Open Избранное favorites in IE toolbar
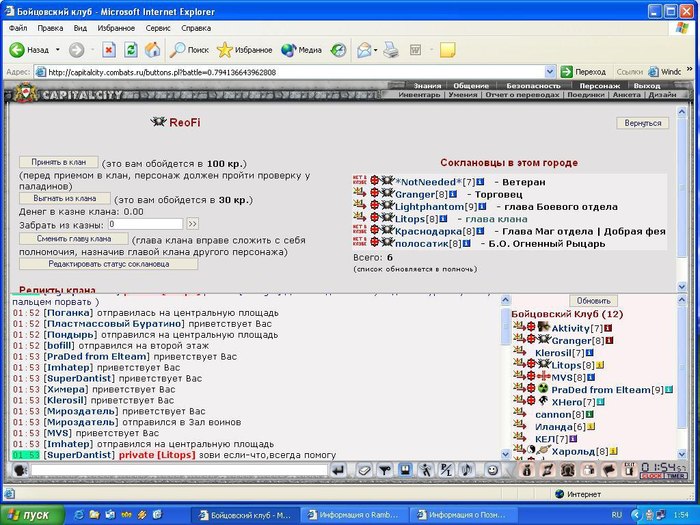The width and height of the screenshot is (700, 525). pos(245,49)
